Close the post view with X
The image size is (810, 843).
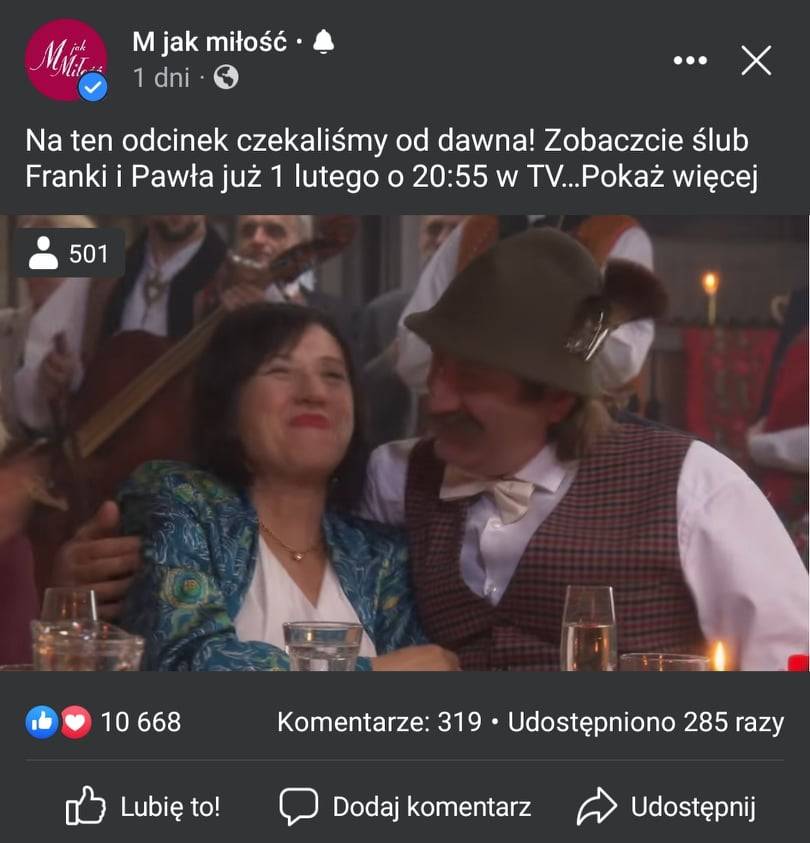tap(756, 60)
